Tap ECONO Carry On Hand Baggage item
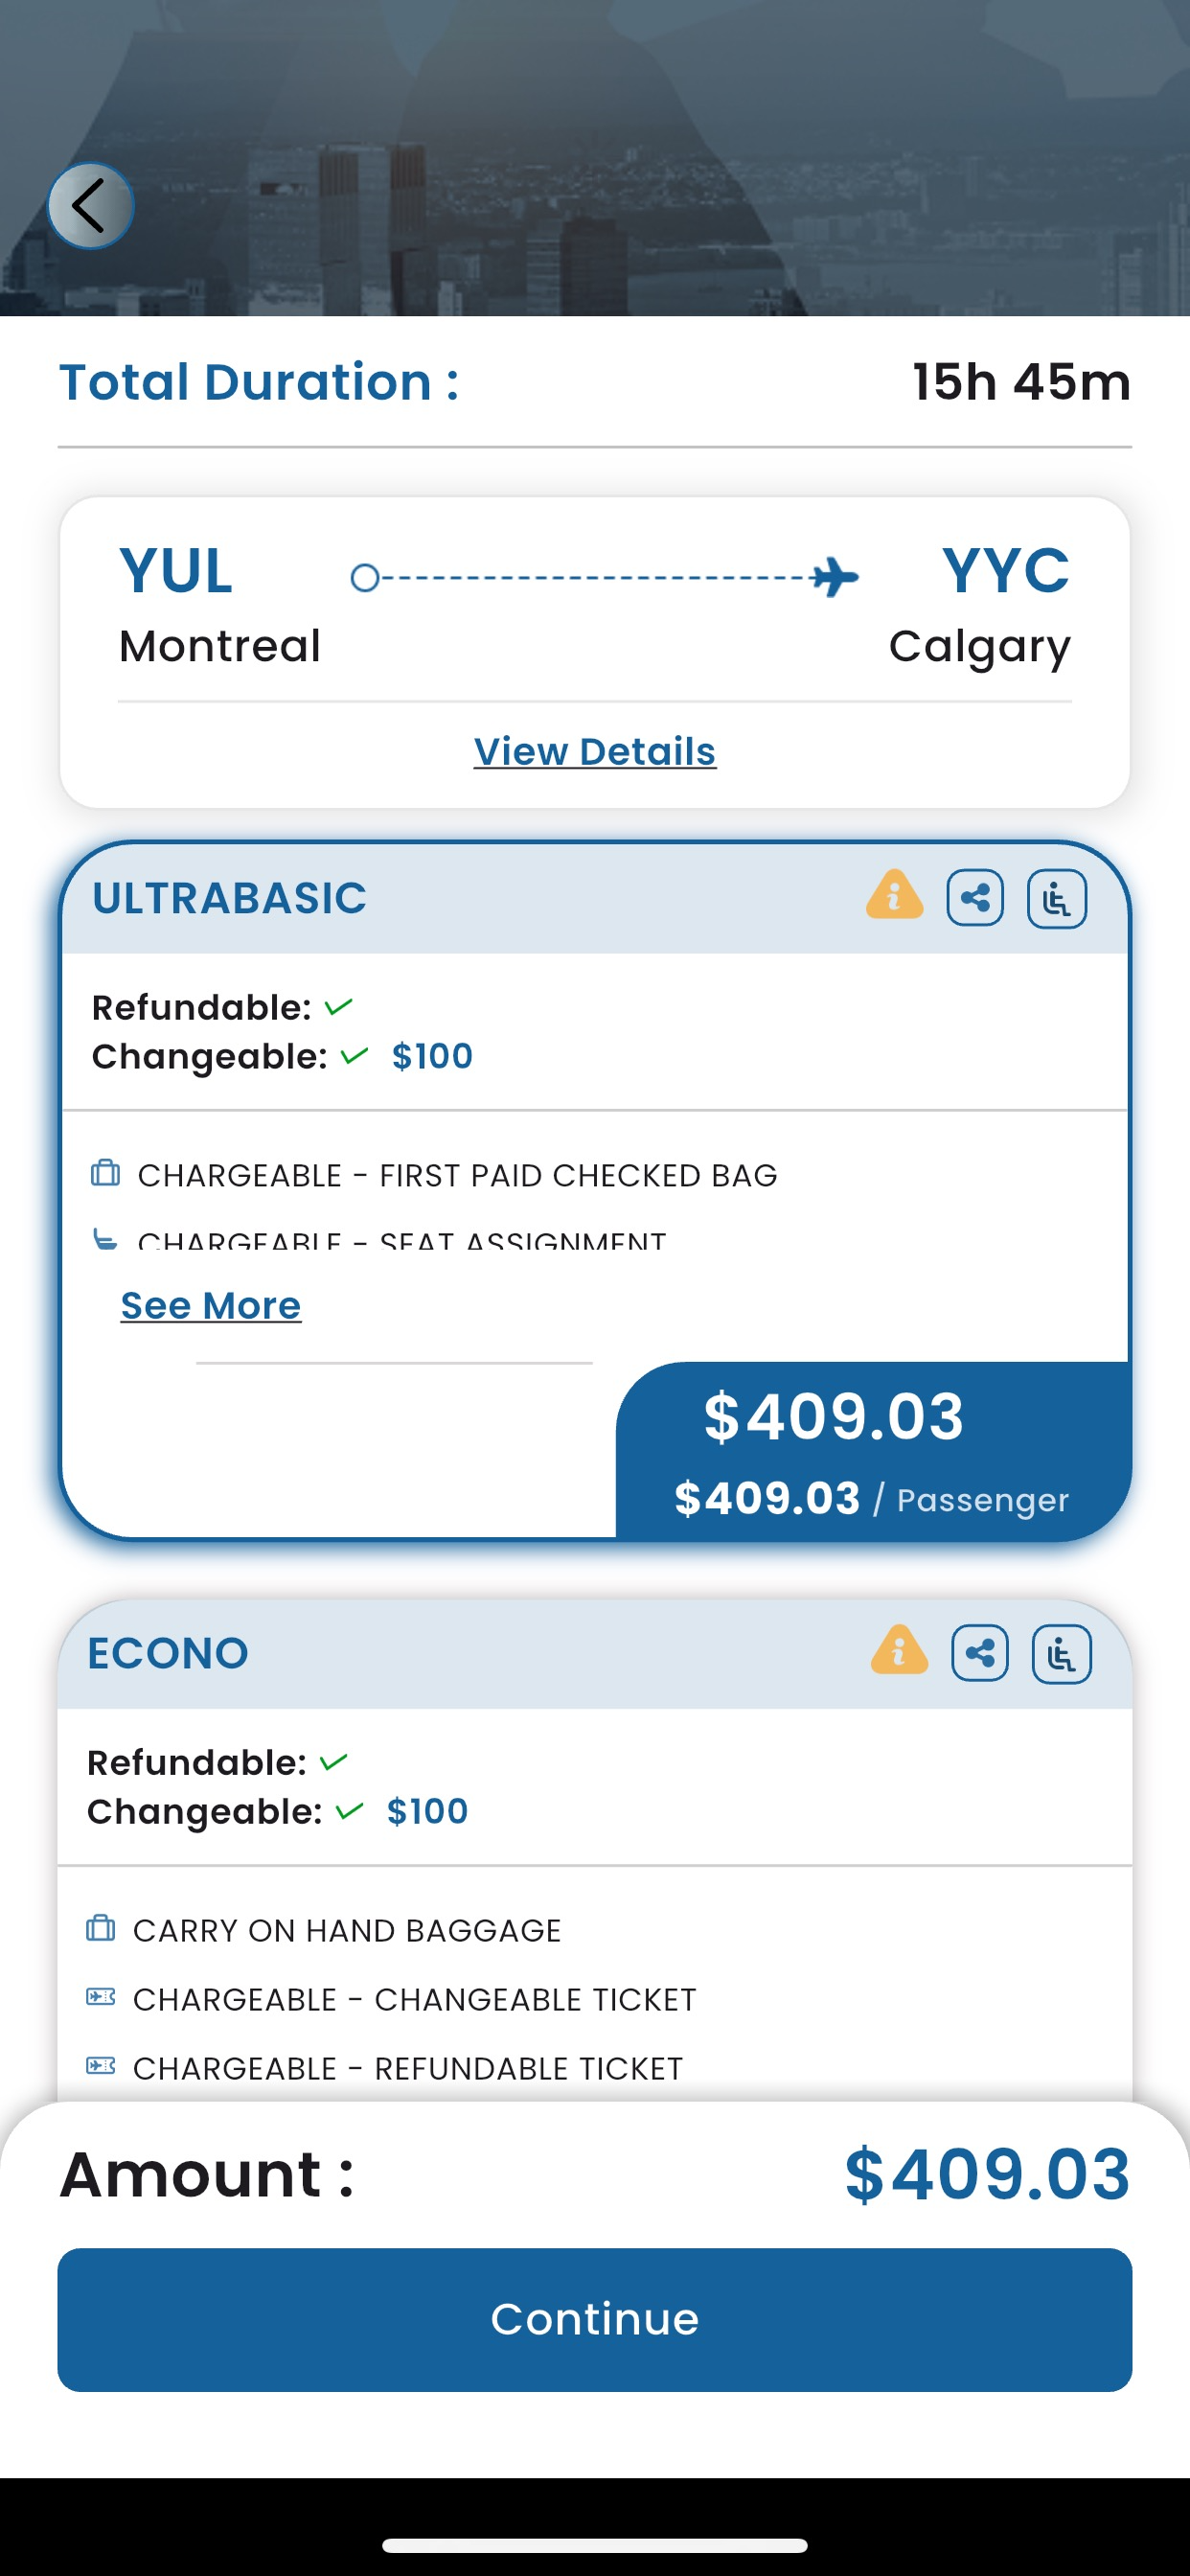The image size is (1190, 2576). point(346,1930)
